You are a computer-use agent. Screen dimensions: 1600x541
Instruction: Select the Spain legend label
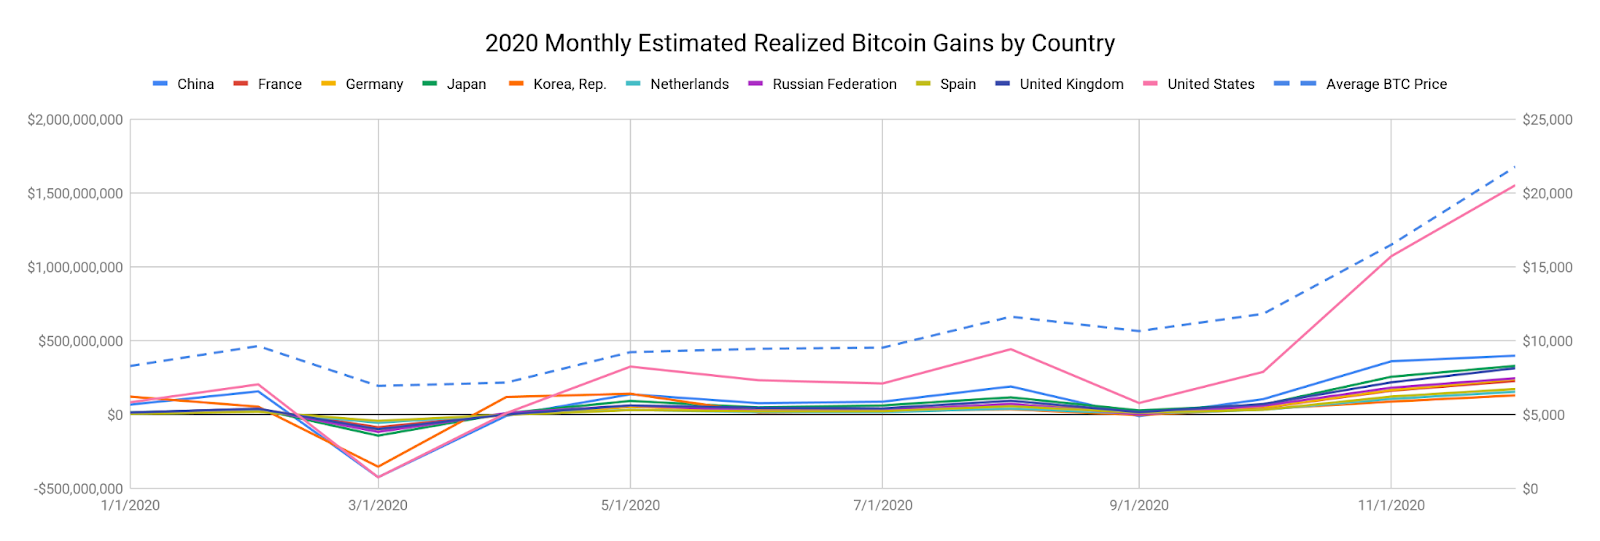[957, 84]
